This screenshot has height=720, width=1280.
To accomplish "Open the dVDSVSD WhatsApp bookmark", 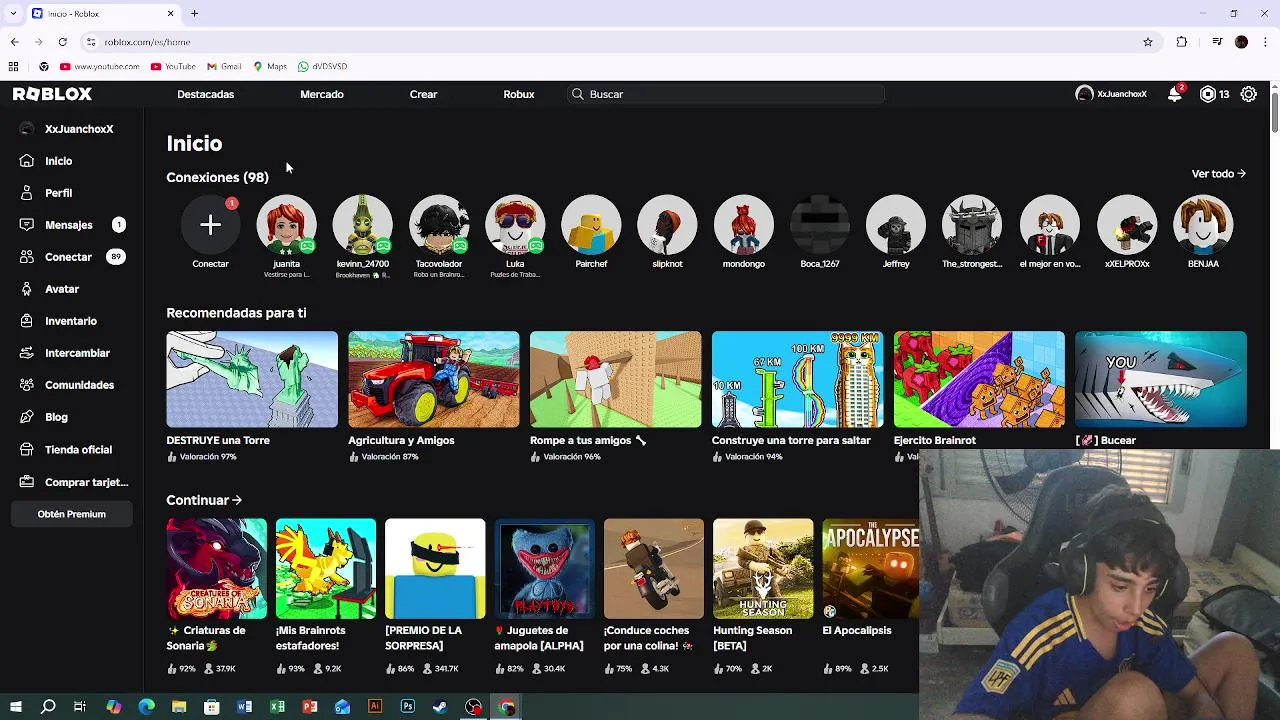I will coord(322,67).
